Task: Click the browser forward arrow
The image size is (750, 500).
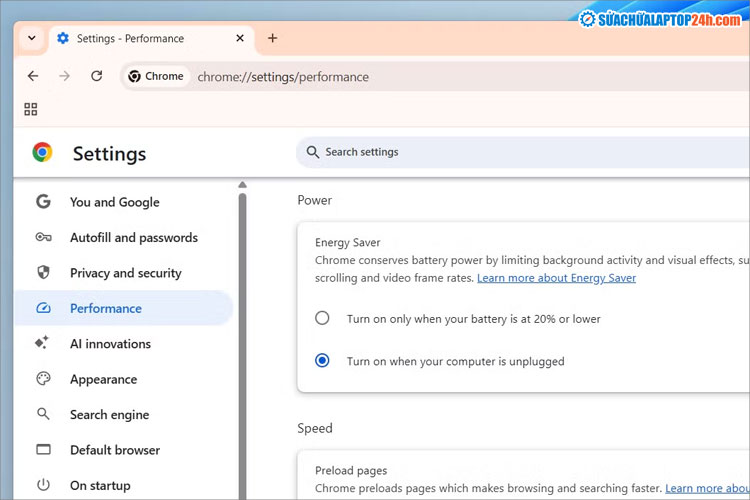Action: (65, 76)
